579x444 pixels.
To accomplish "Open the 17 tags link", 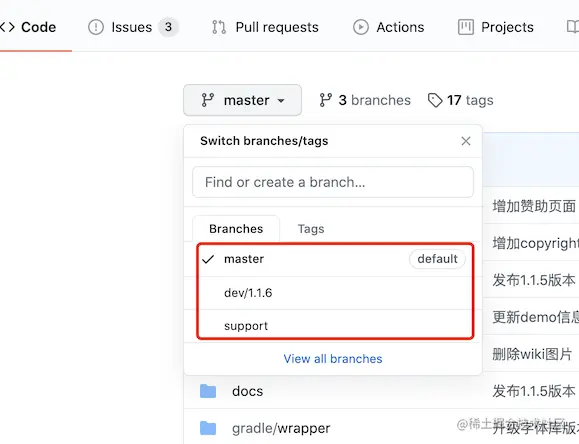I will pyautogui.click(x=460, y=100).
